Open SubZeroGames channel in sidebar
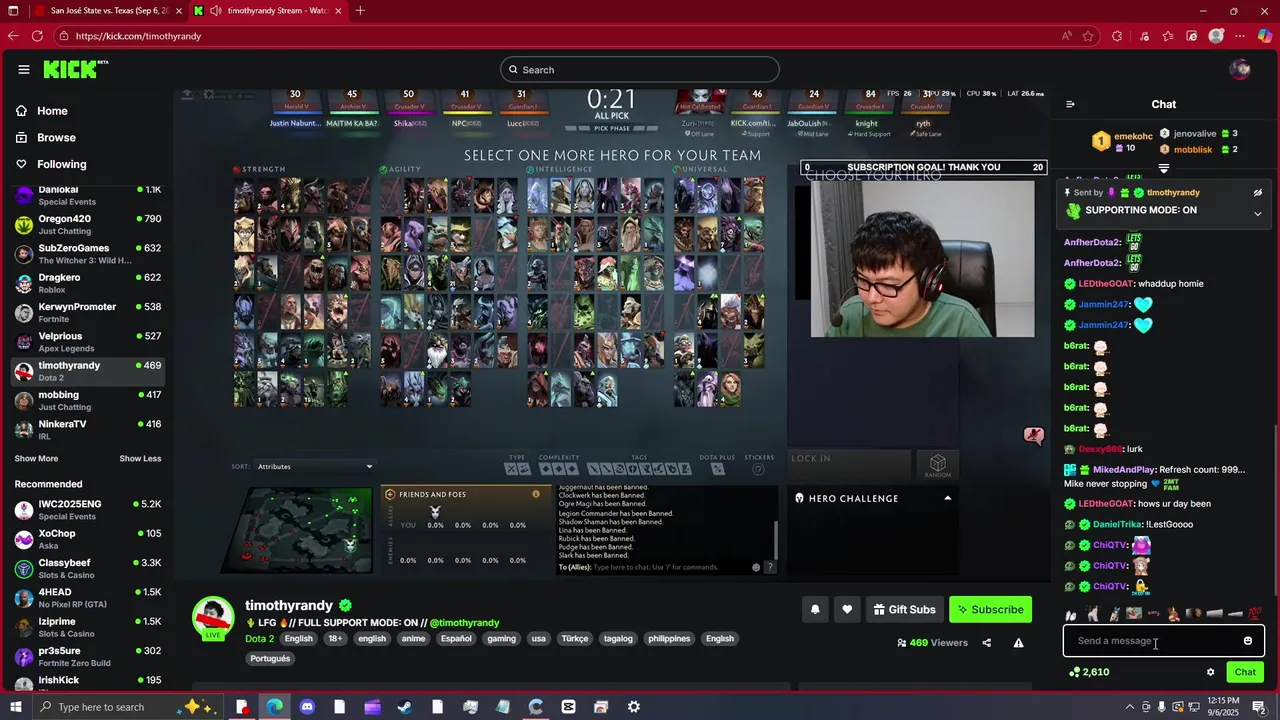This screenshot has width=1280, height=720. point(87,253)
